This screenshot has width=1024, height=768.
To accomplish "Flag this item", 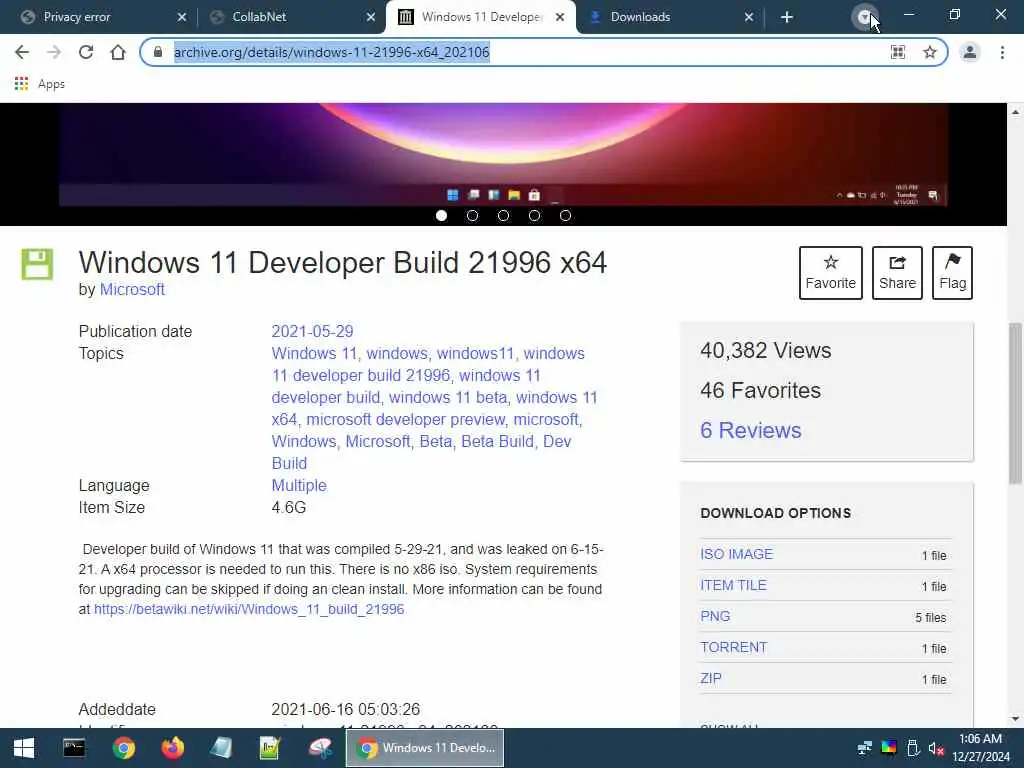I will tap(952, 272).
